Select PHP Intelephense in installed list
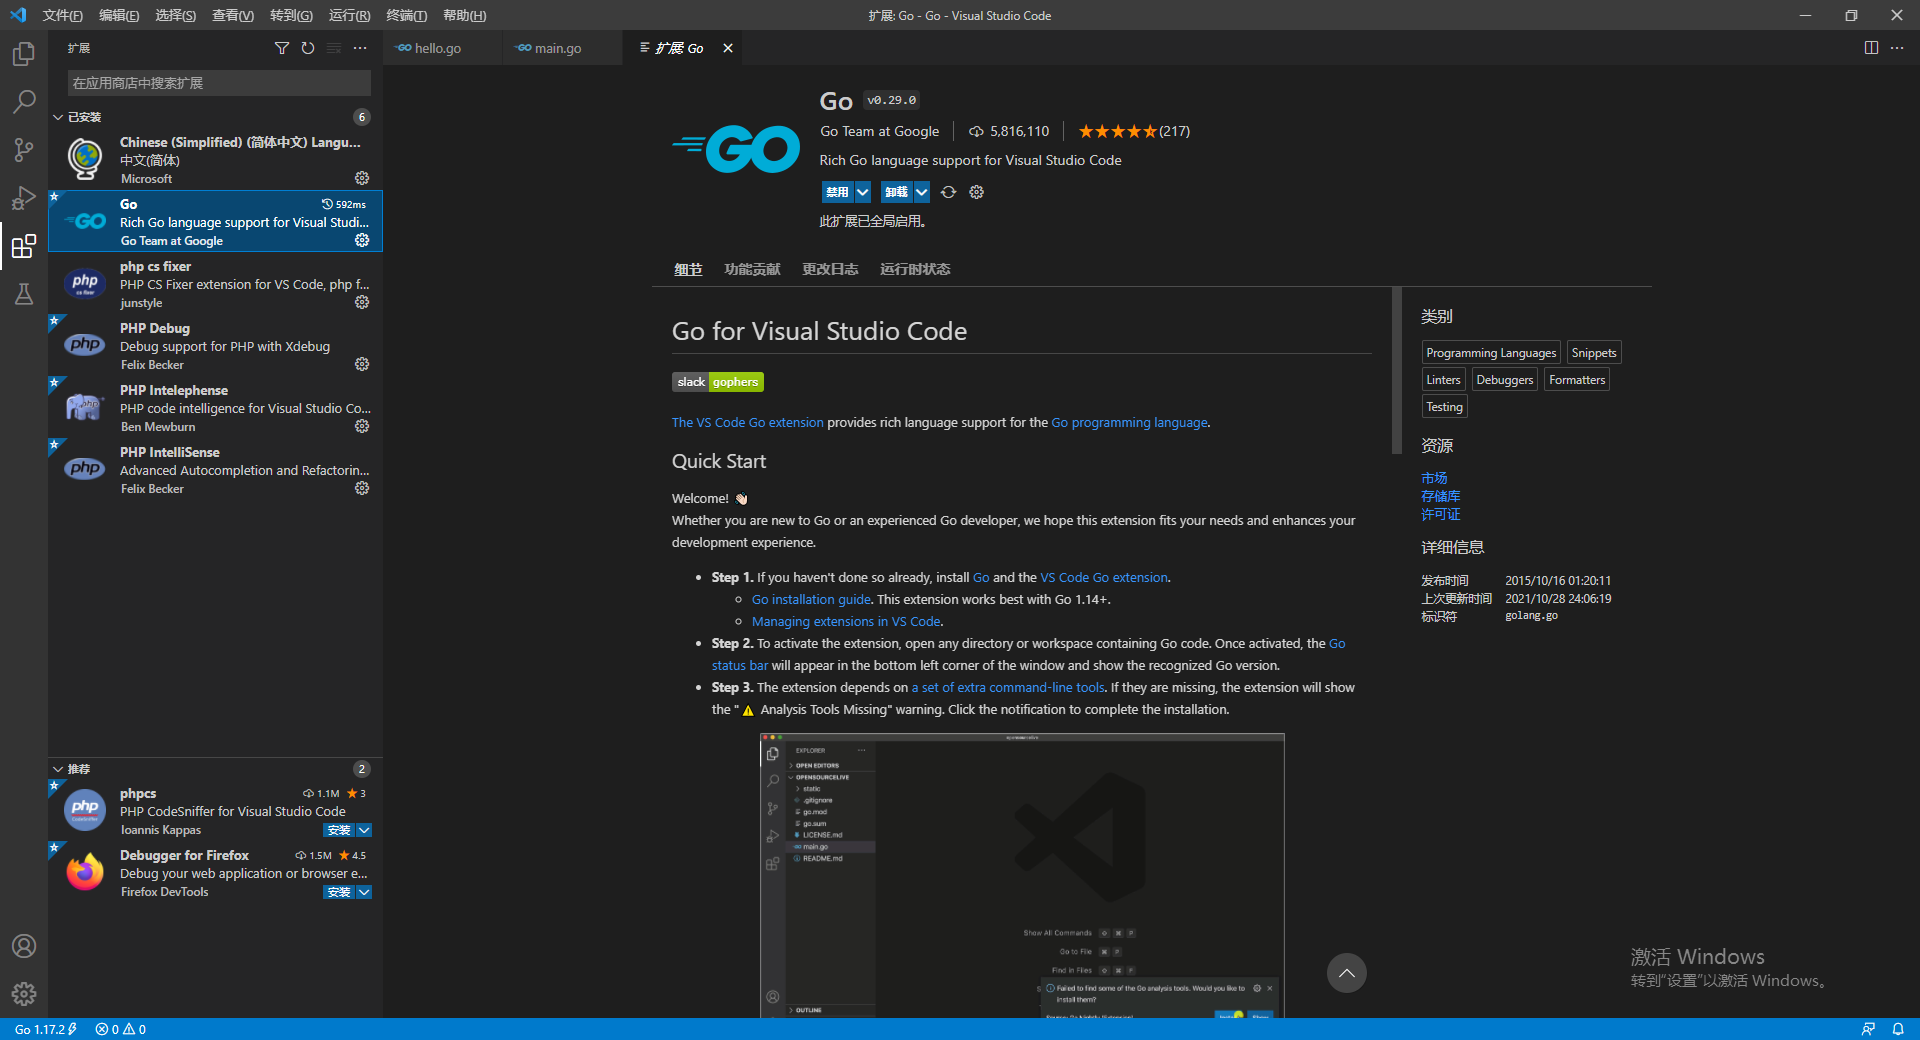 click(x=215, y=408)
